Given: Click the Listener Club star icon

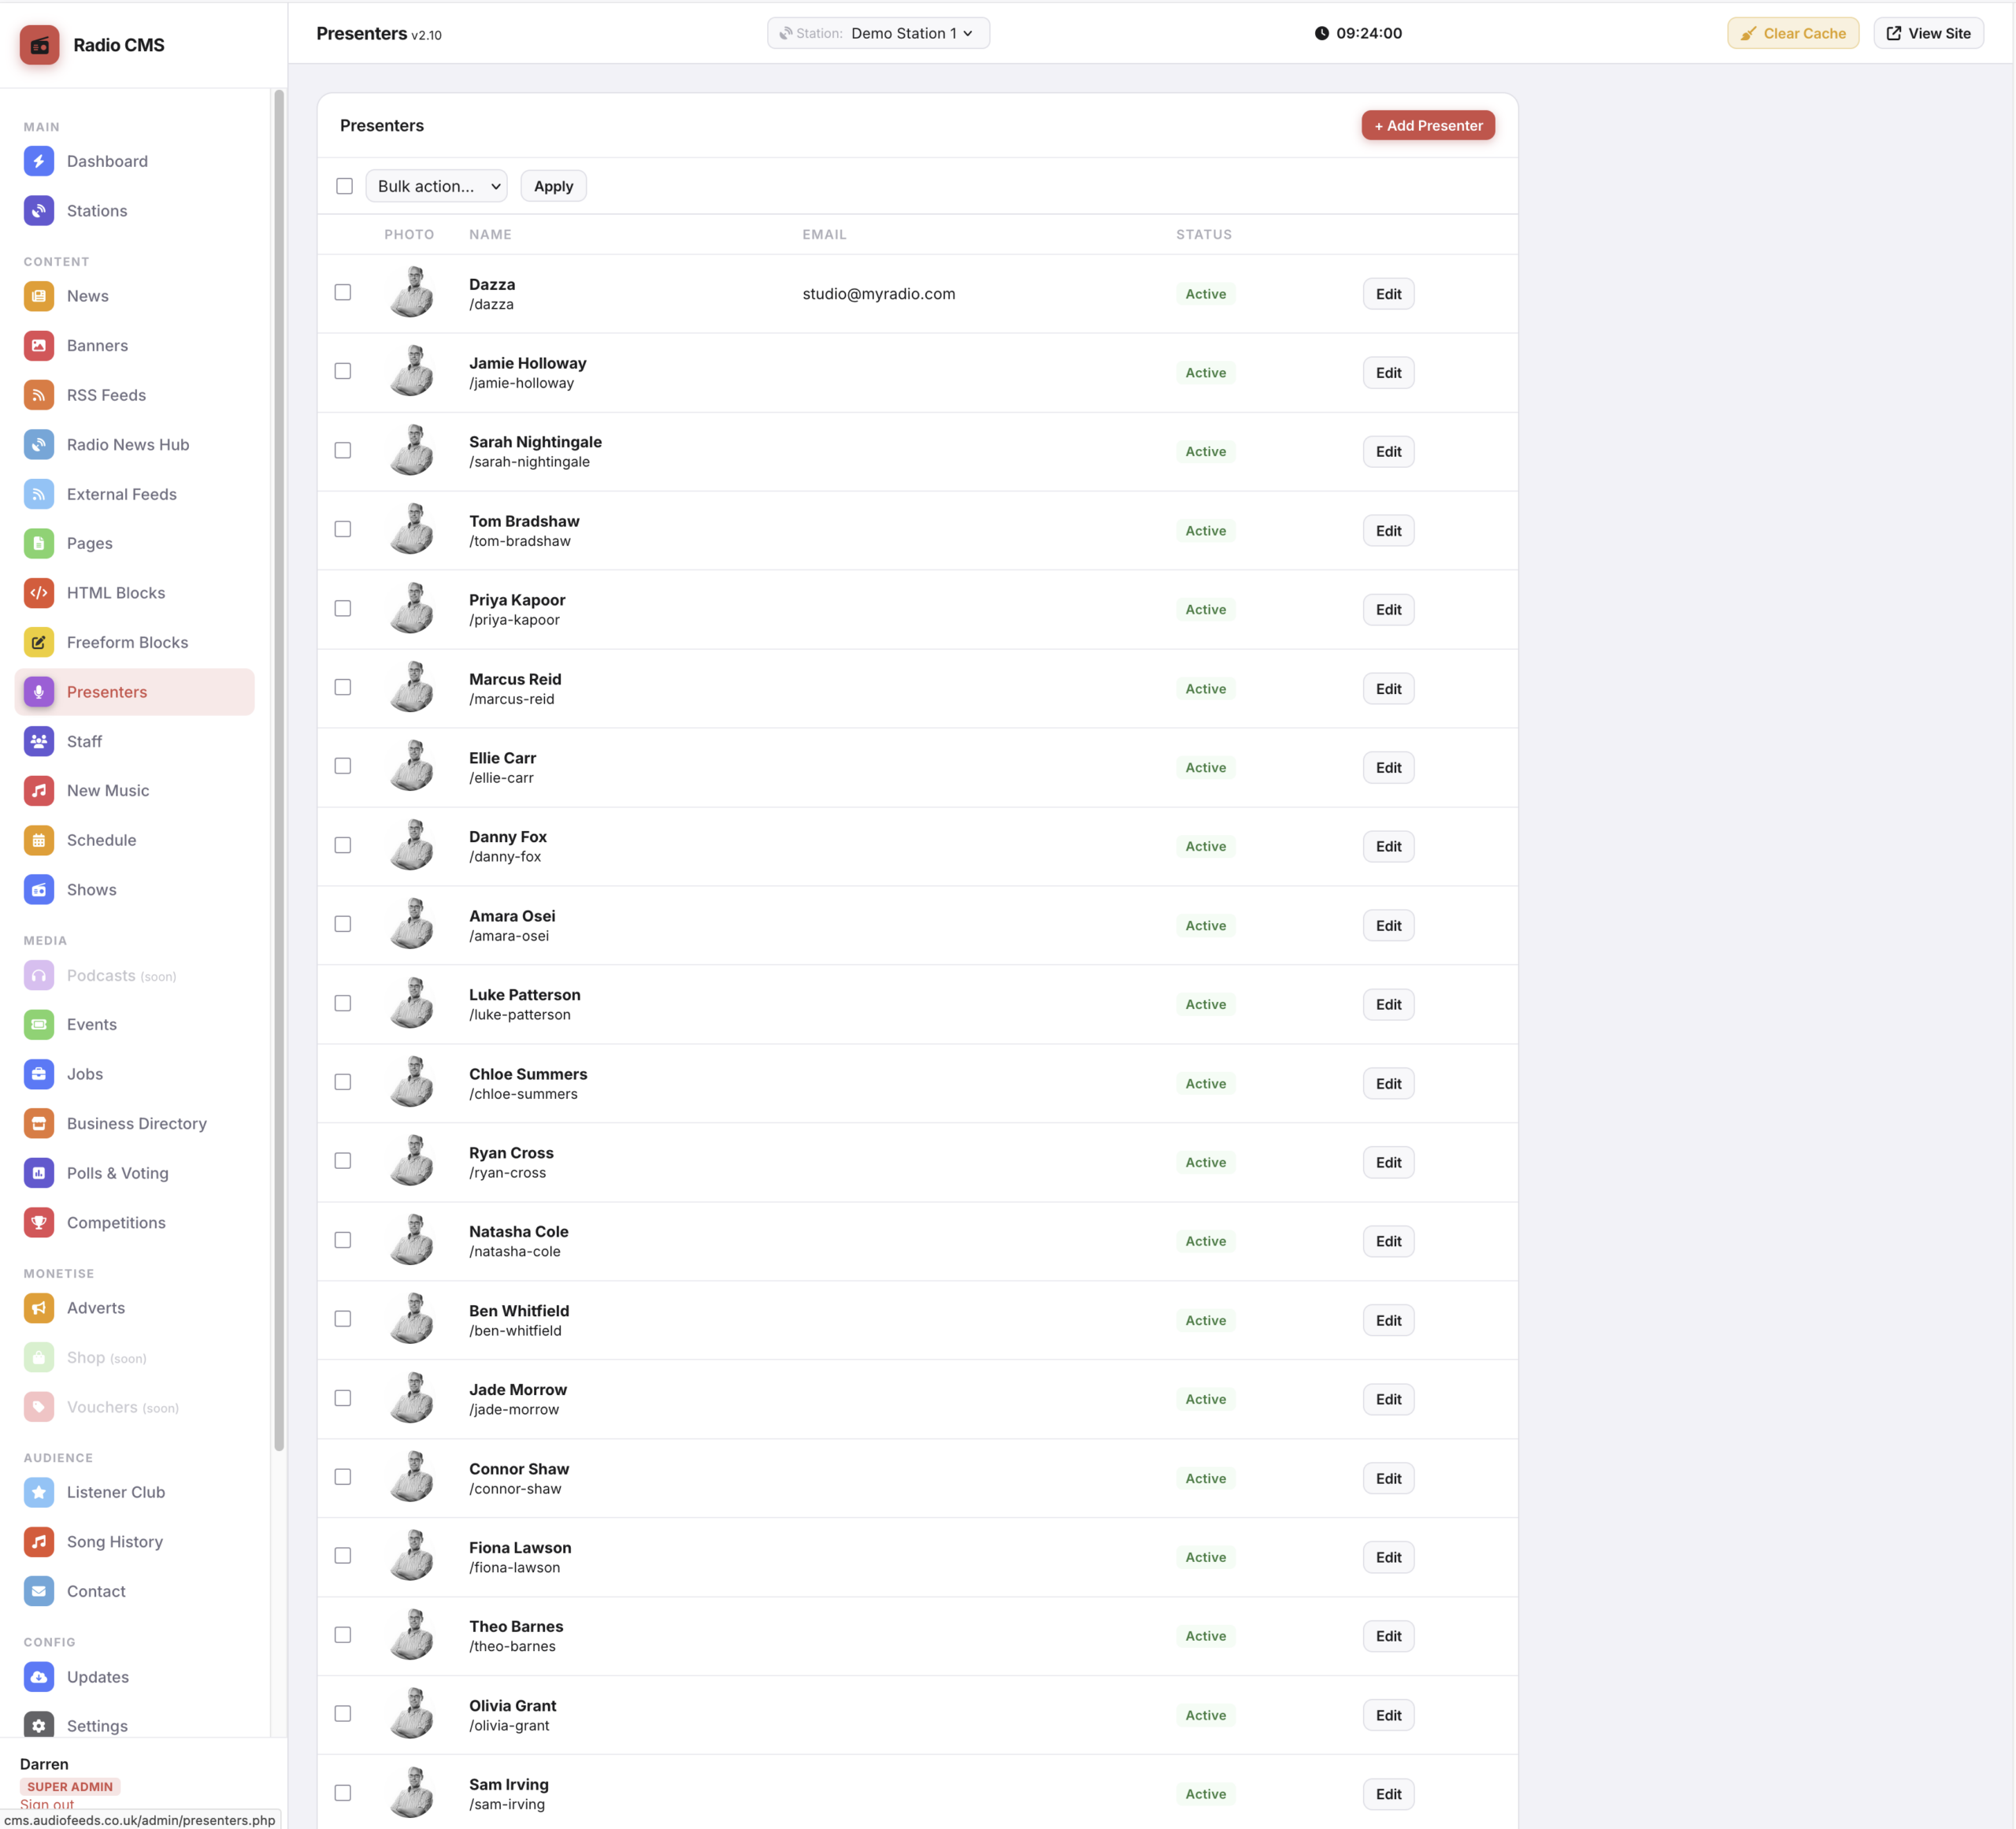Looking at the screenshot, I should click(39, 1492).
